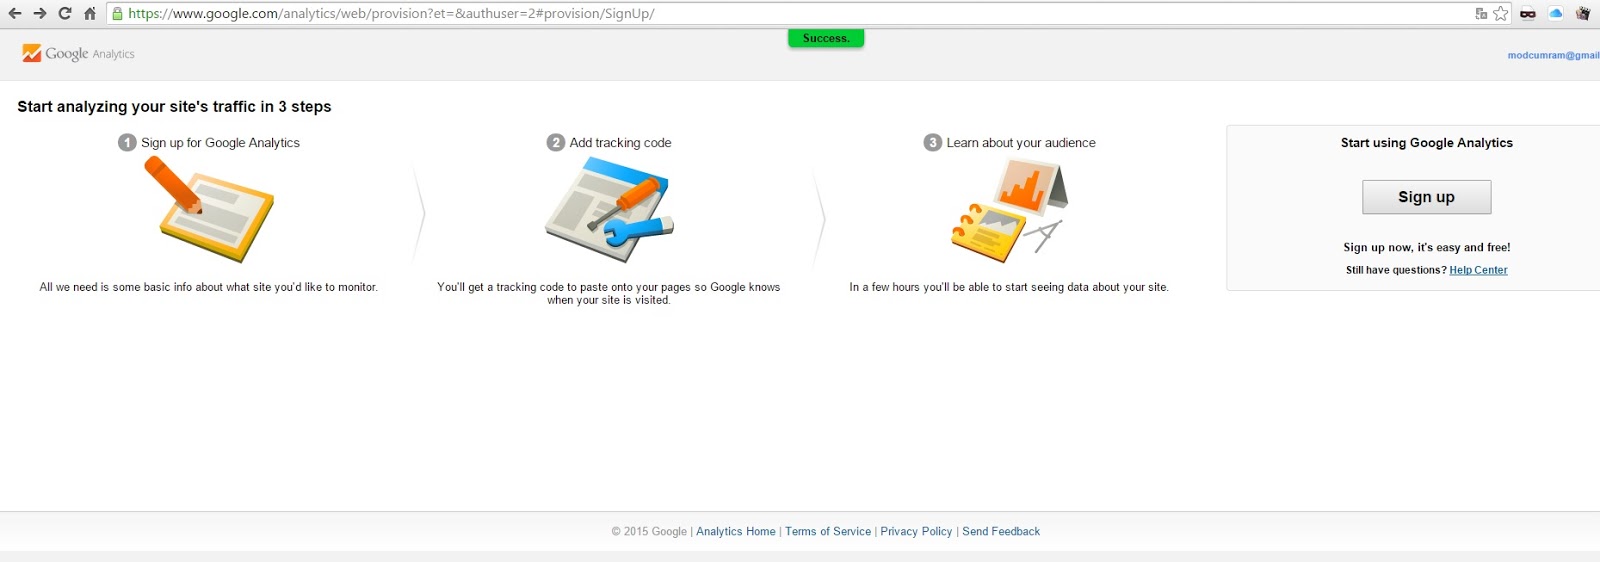Click the Google Analytics logo
The width and height of the screenshot is (1600, 562).
click(78, 54)
